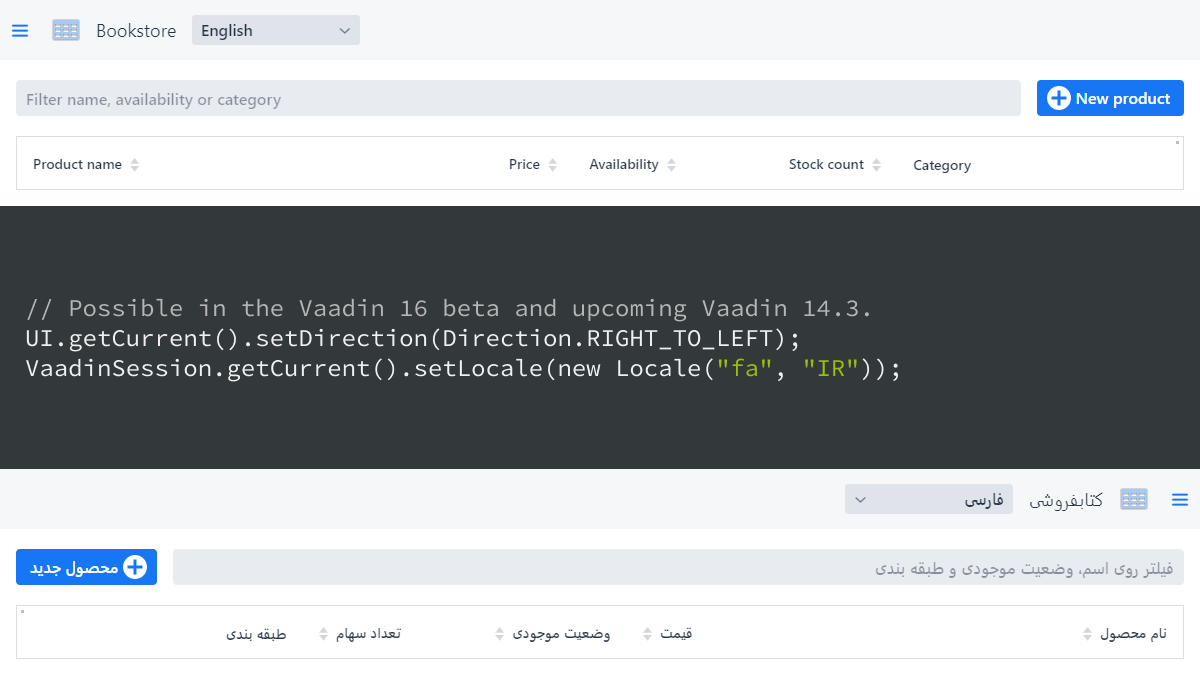Screen dimensions: 1200x675
Task: Click the طبقه بندی column header
Action: click(255, 634)
